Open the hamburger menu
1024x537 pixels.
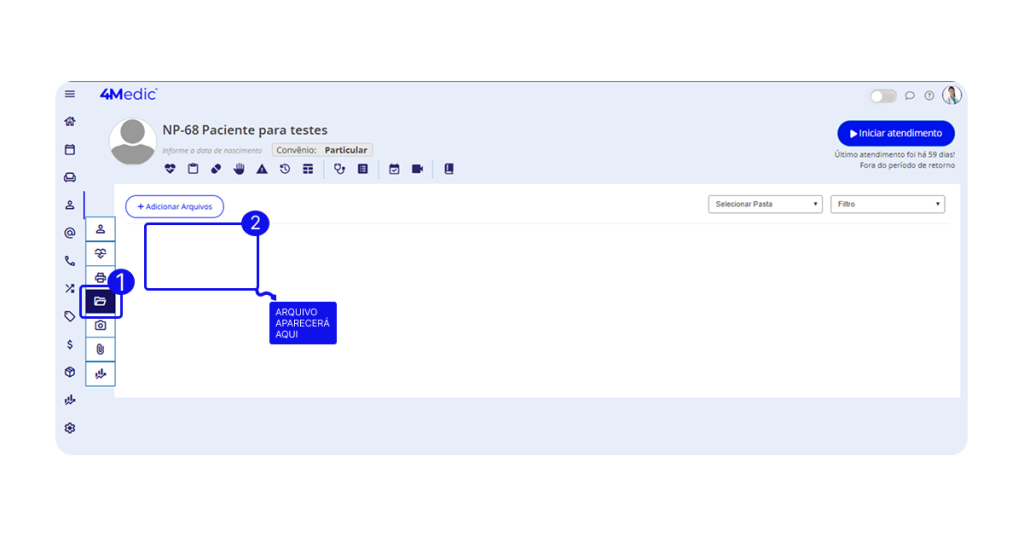pos(70,94)
